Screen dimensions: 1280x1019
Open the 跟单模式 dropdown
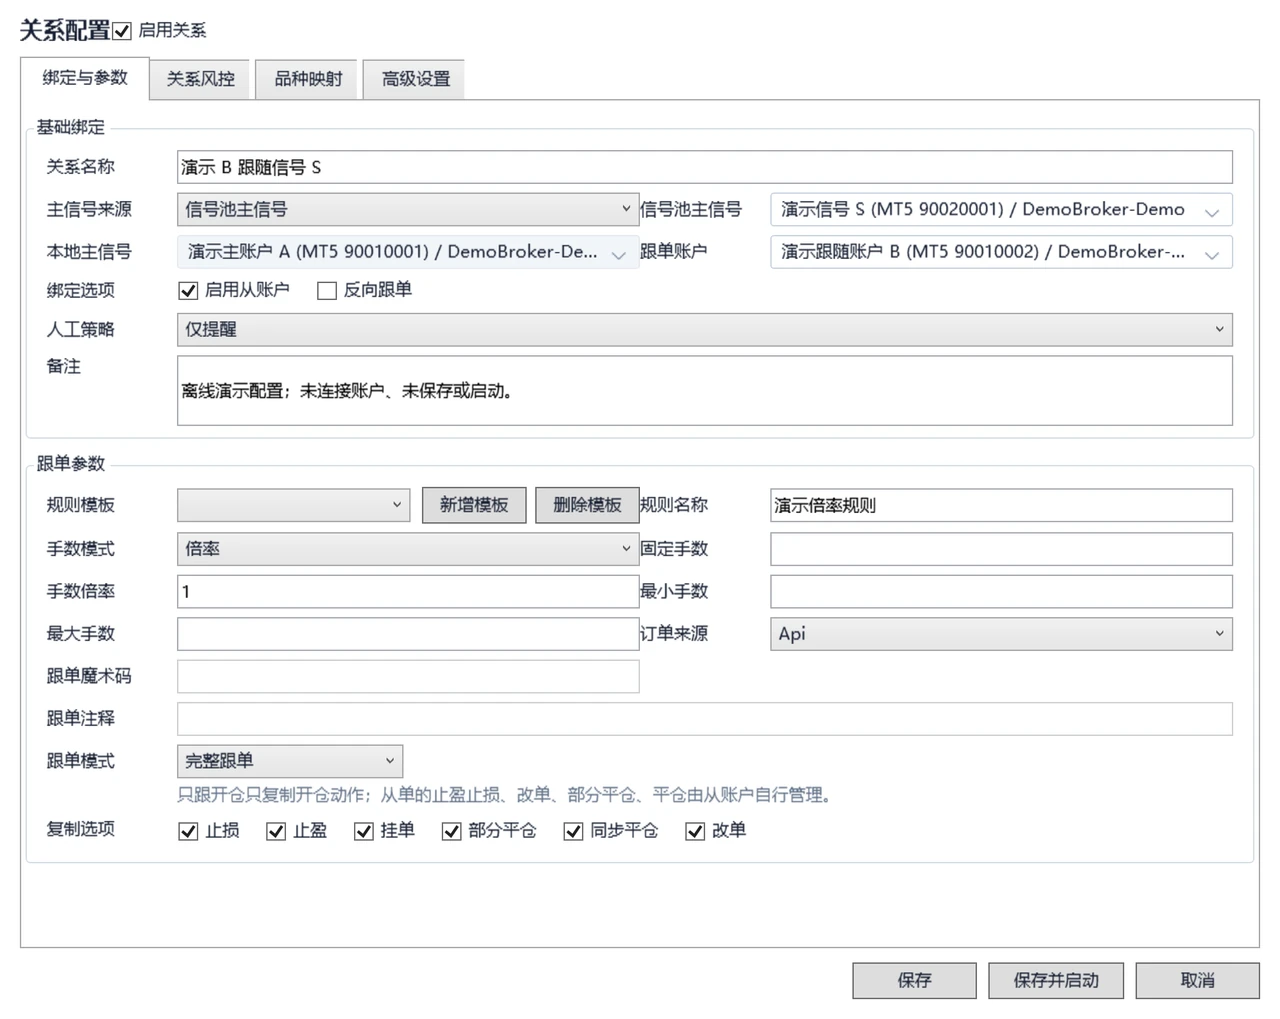pyautogui.click(x=290, y=761)
